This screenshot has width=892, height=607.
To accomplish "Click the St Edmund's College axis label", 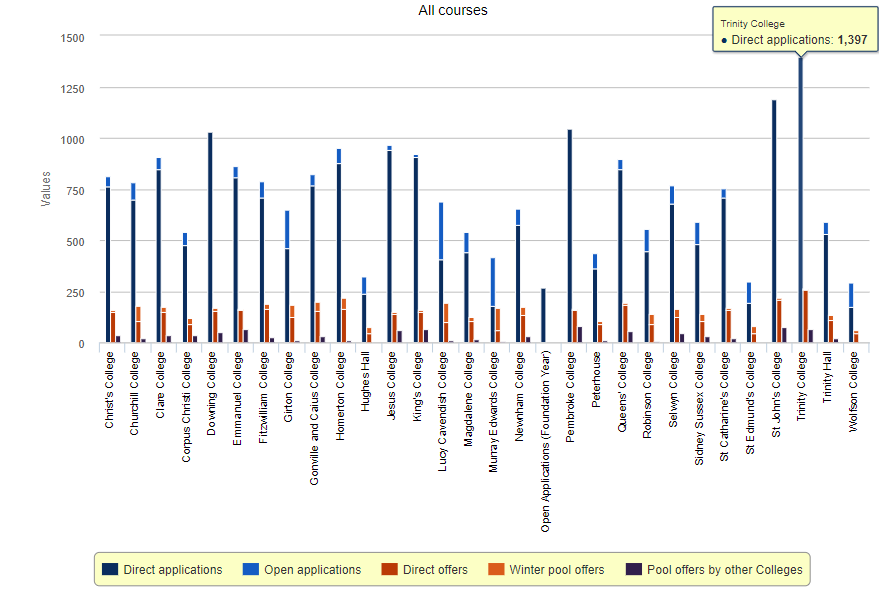I will click(751, 403).
